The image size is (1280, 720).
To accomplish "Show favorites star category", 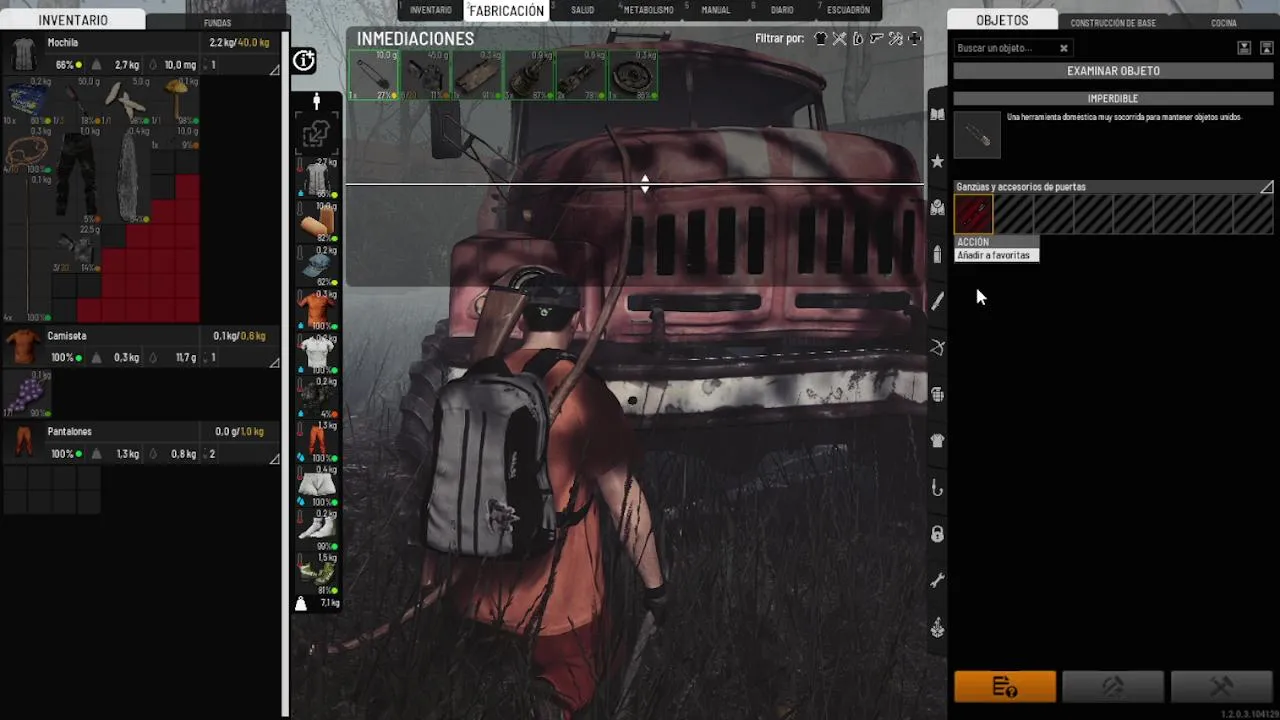I will [x=937, y=161].
